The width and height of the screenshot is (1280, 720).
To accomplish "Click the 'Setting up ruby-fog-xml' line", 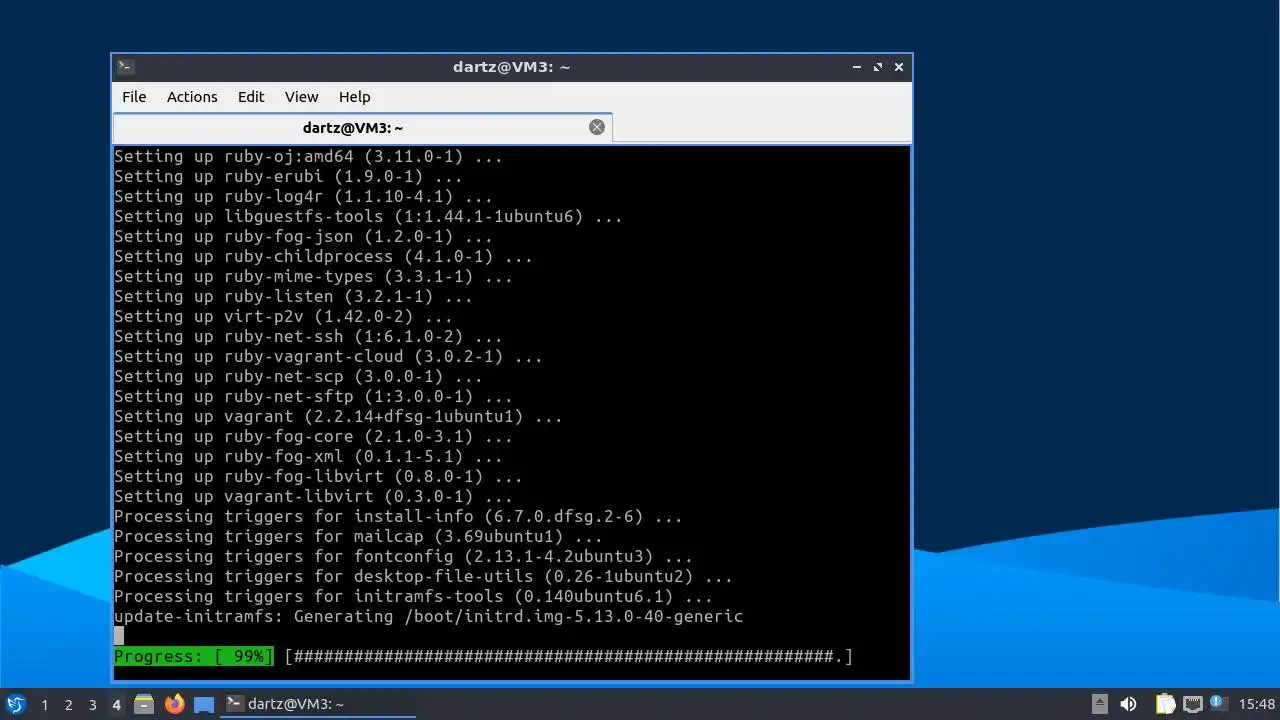I will [308, 456].
